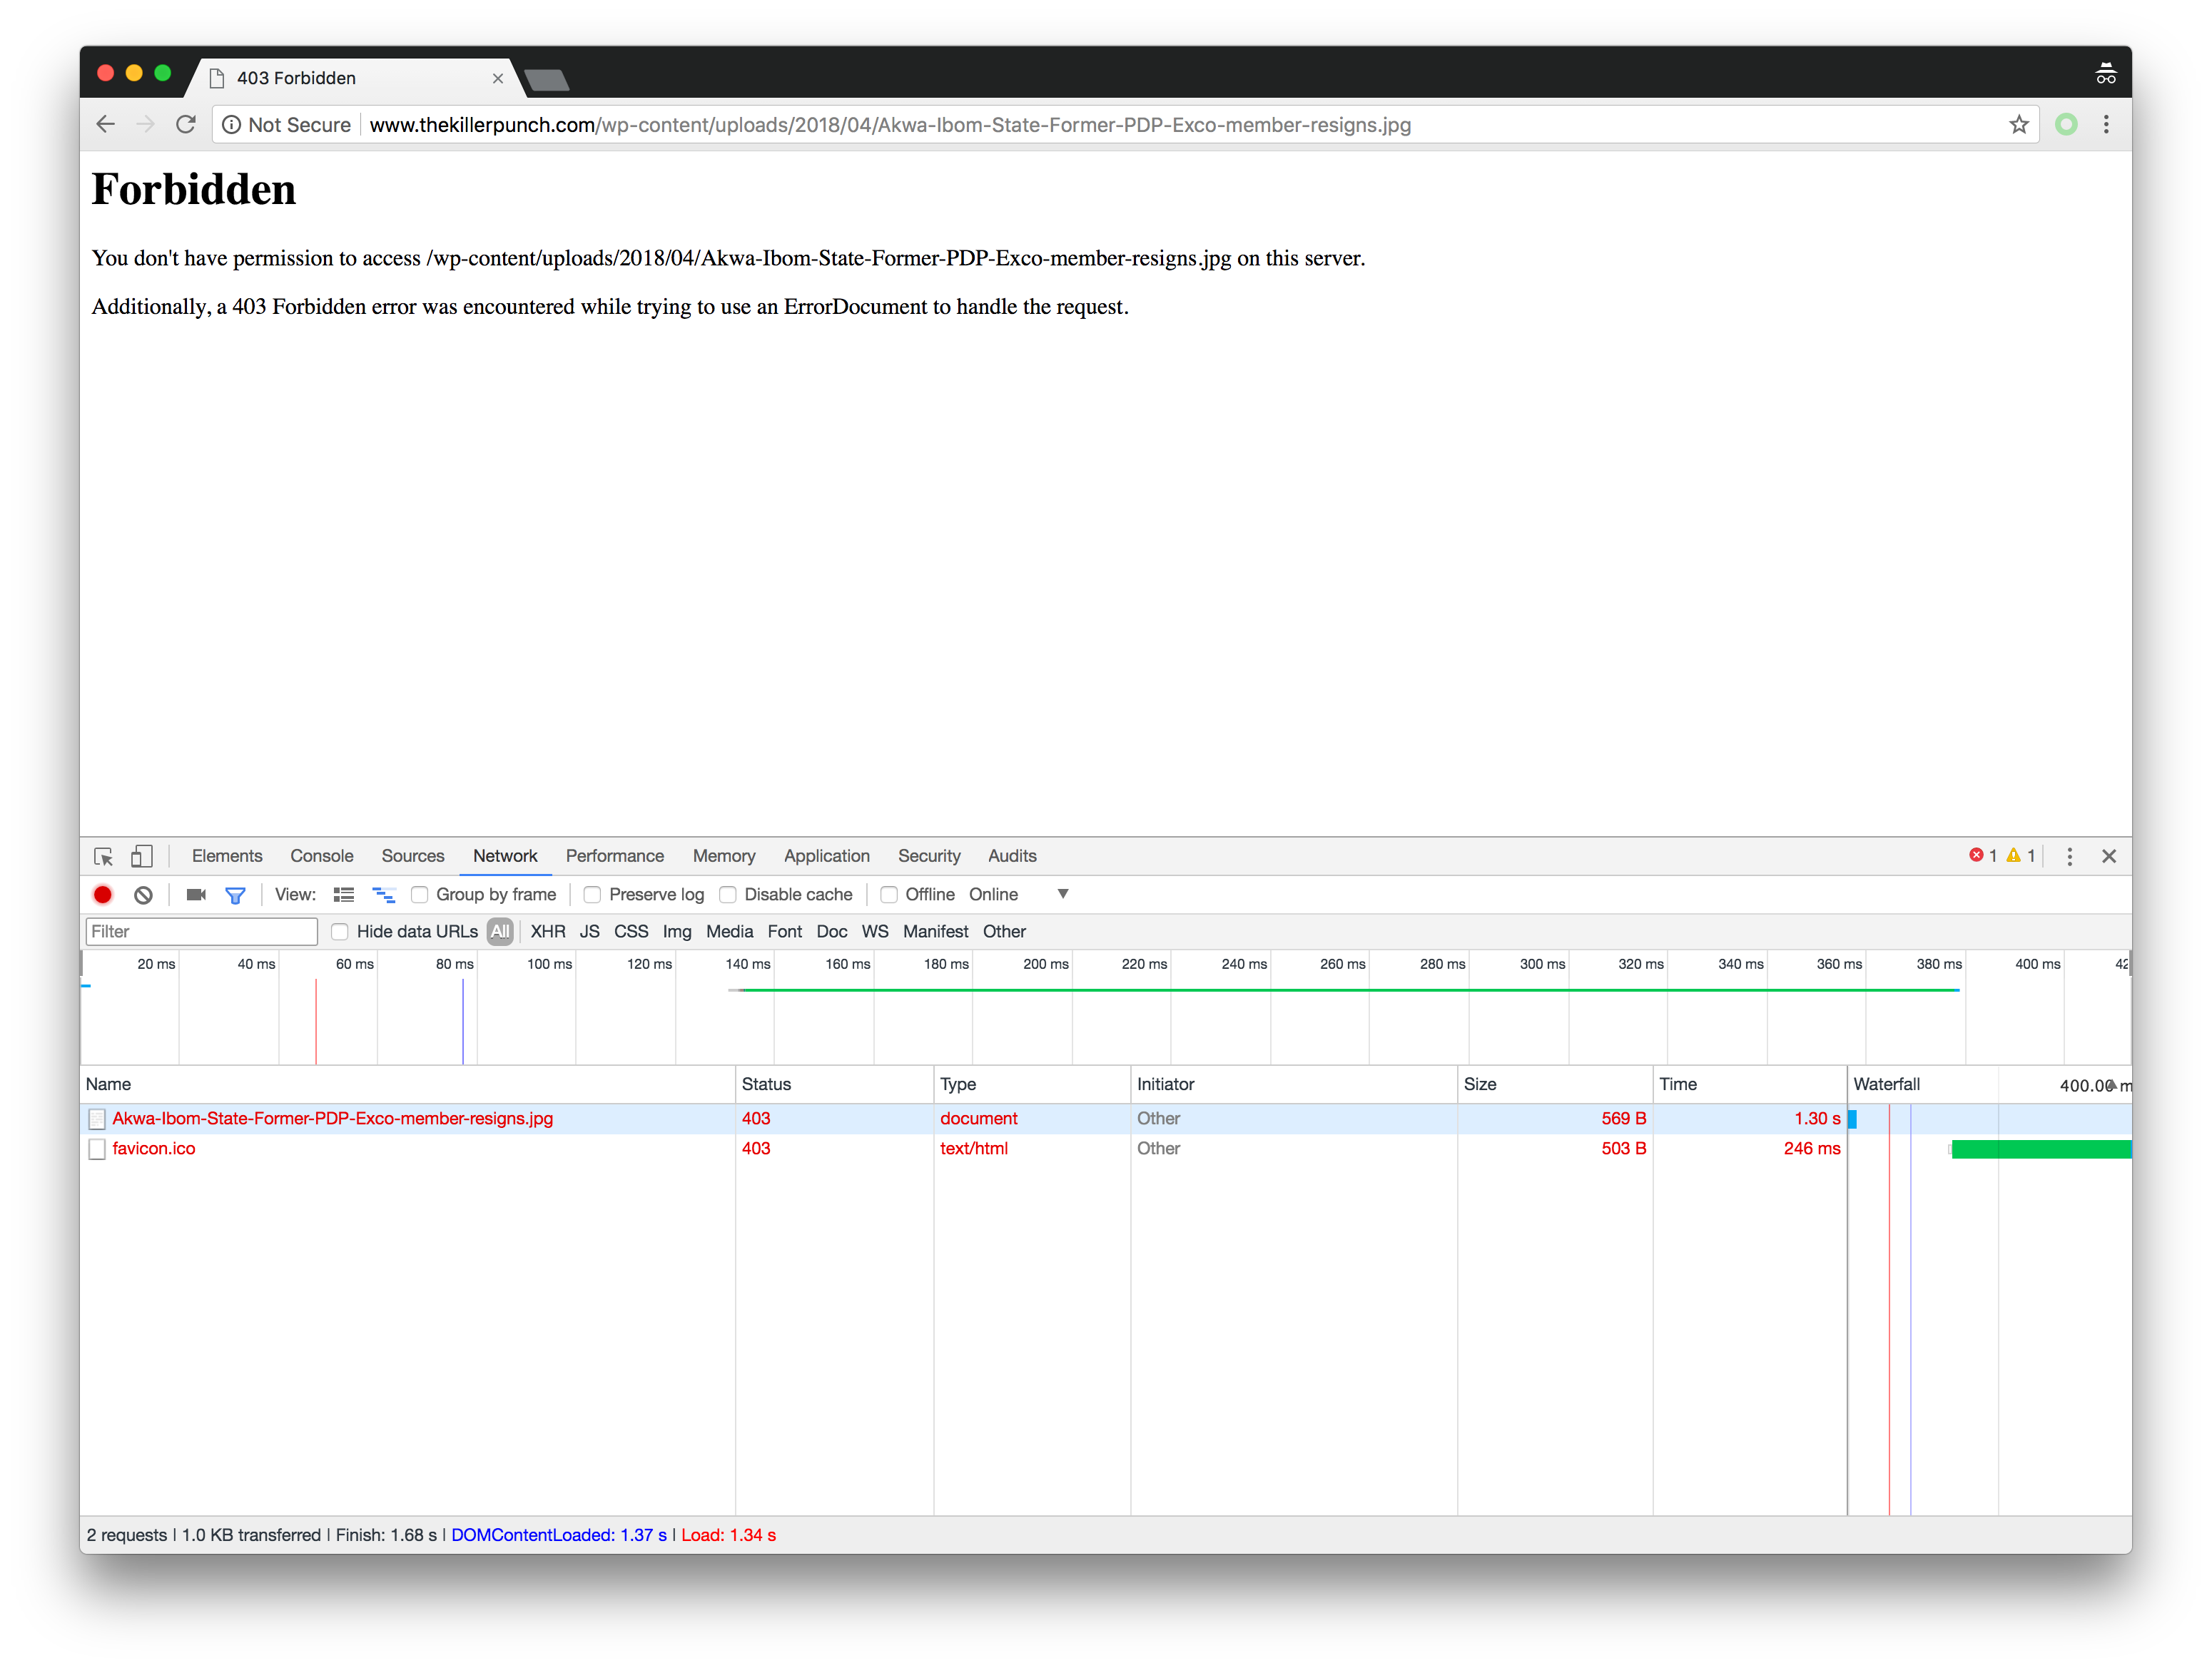Show only Img type requests

click(x=677, y=931)
